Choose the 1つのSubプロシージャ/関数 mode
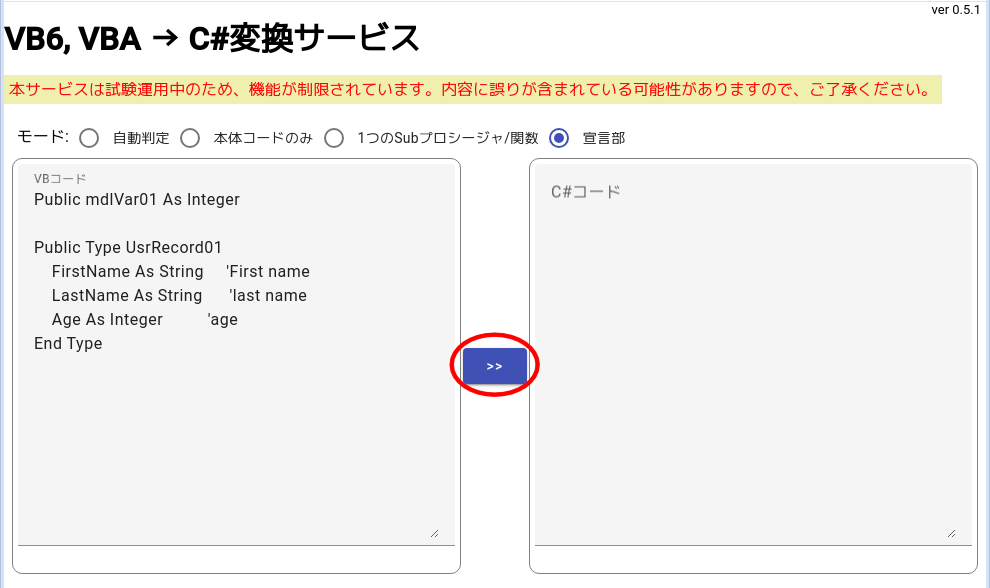Image resolution: width=990 pixels, height=588 pixels. click(334, 138)
